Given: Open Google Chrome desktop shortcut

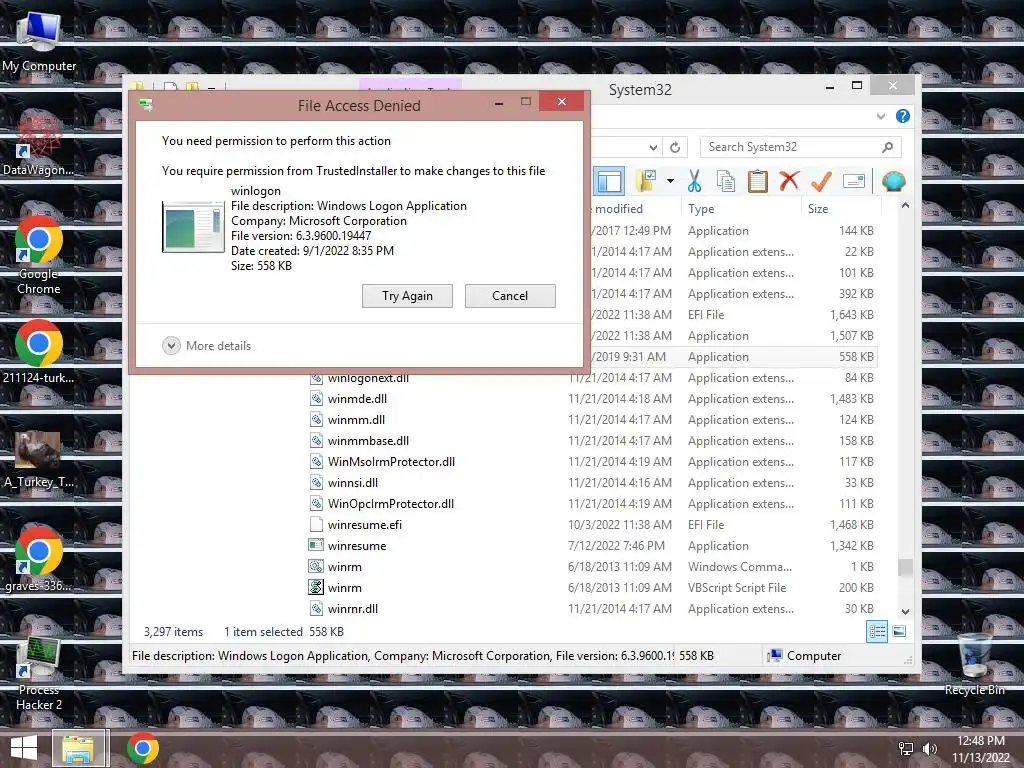Looking at the screenshot, I should point(39,256).
